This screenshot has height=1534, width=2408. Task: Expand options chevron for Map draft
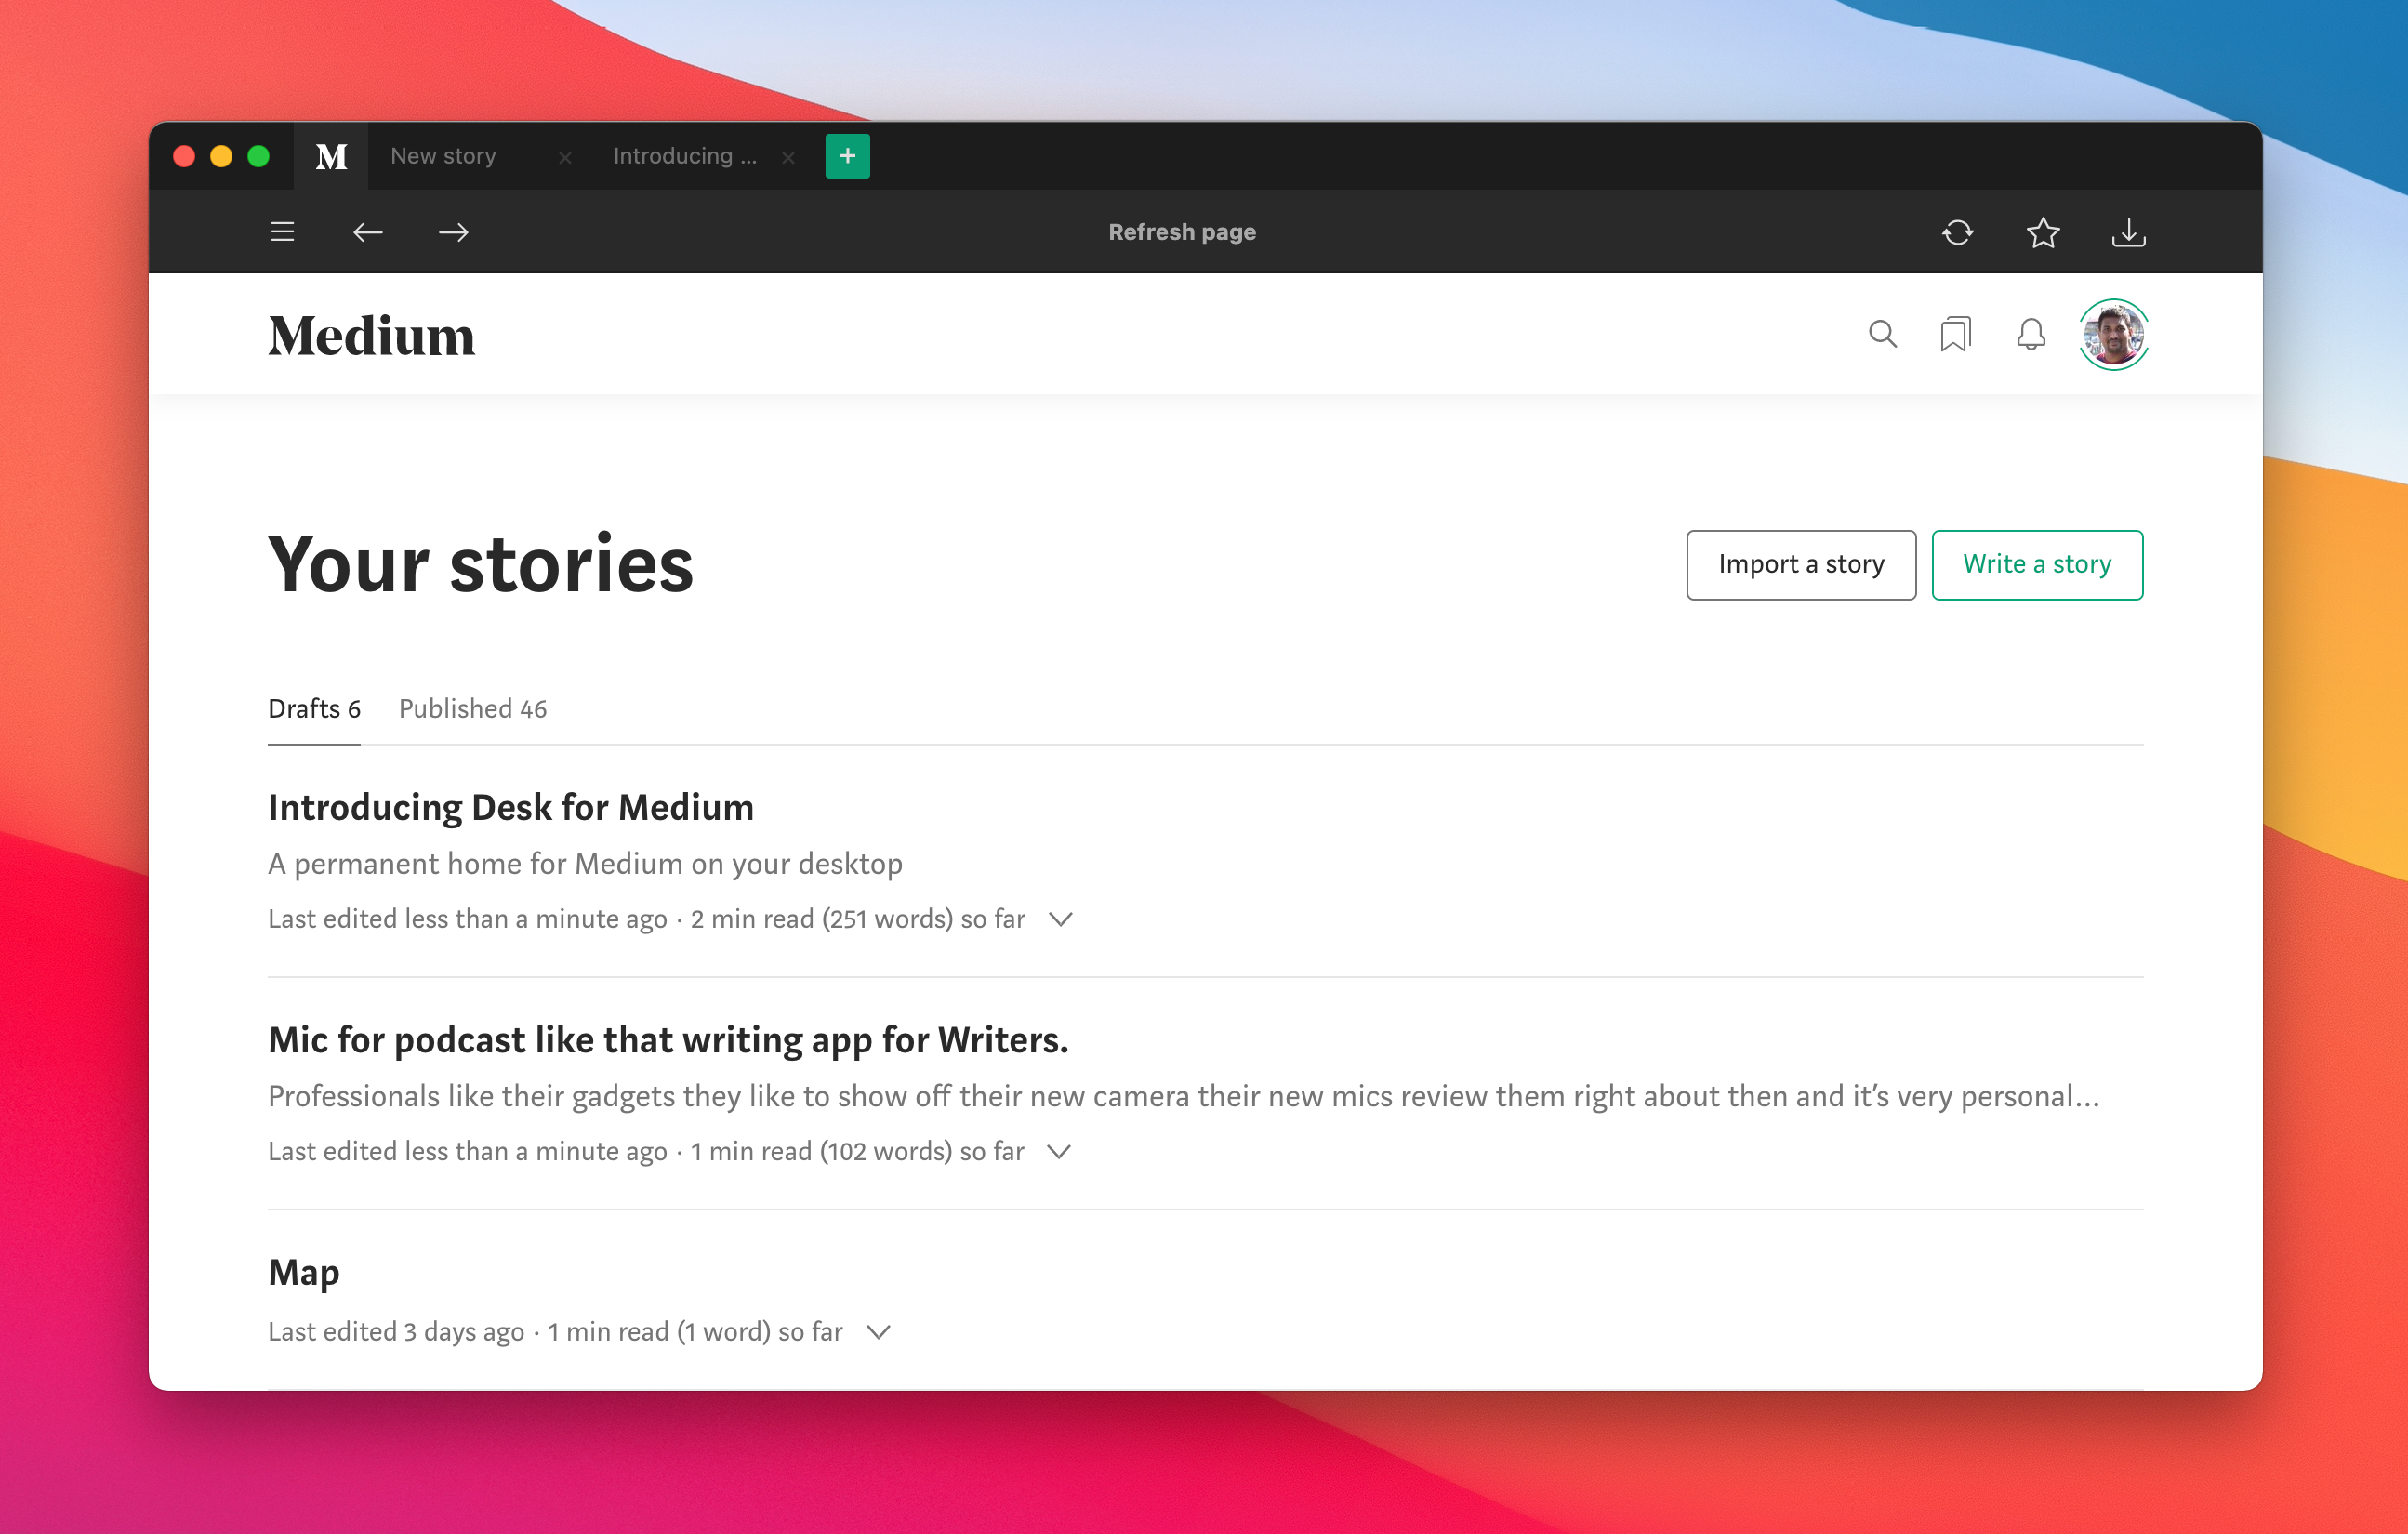point(878,1332)
